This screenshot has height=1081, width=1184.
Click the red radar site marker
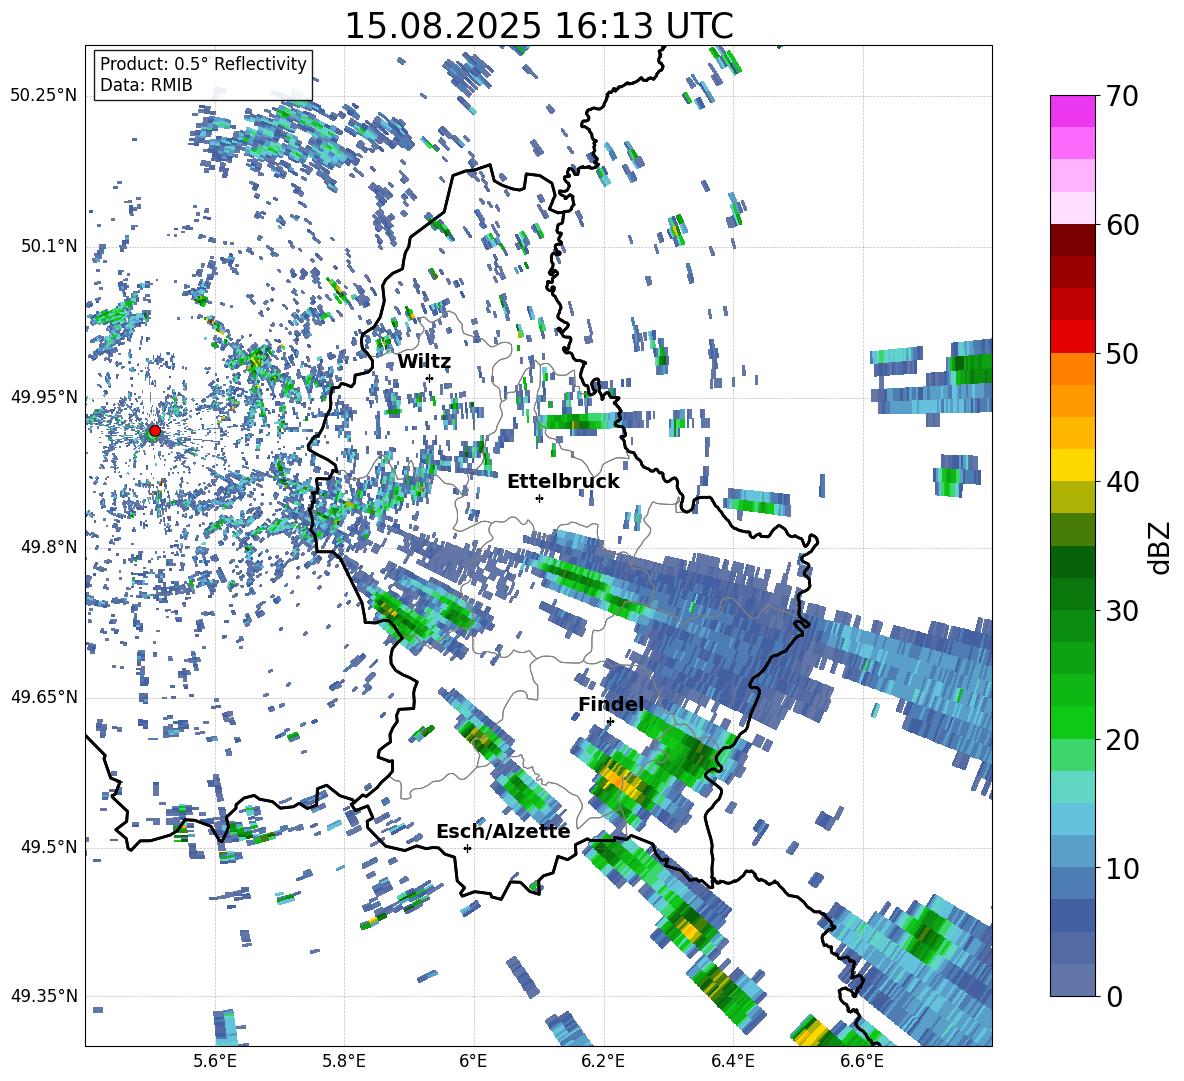155,430
